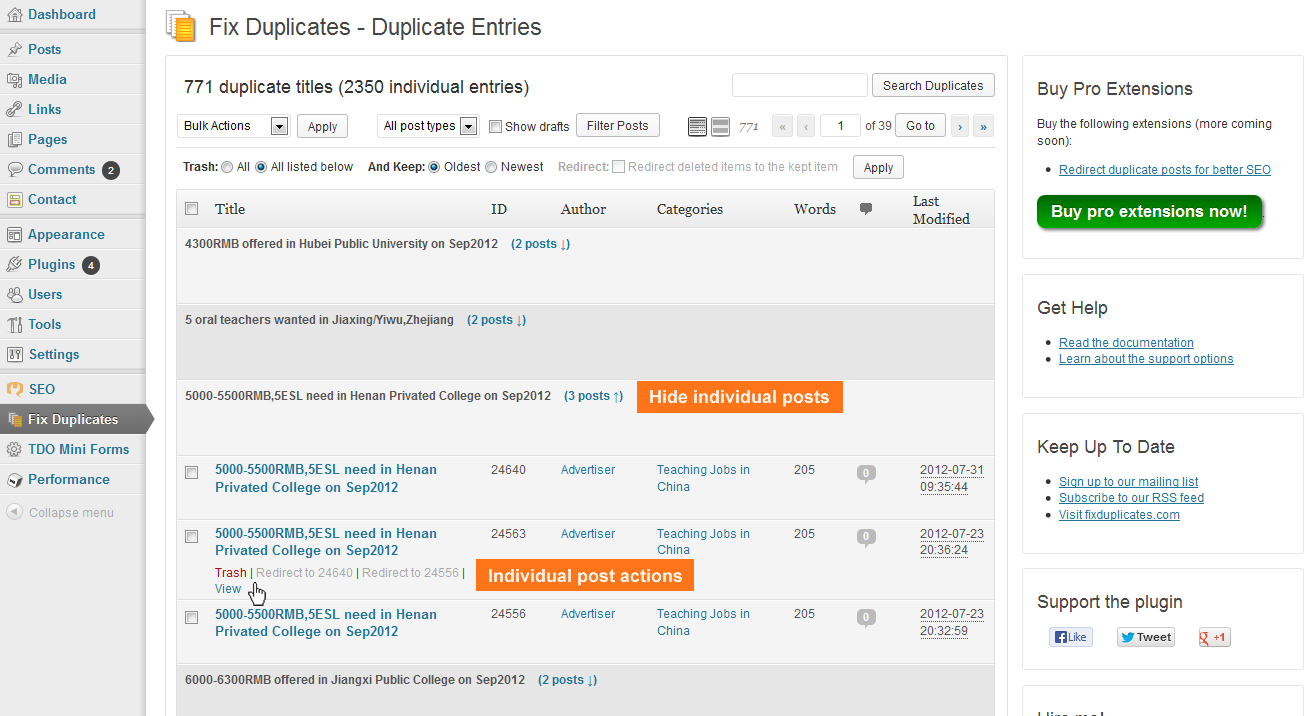Open the TDO Mini Forms menu item
Image resolution: width=1311 pixels, height=716 pixels.
pos(78,449)
